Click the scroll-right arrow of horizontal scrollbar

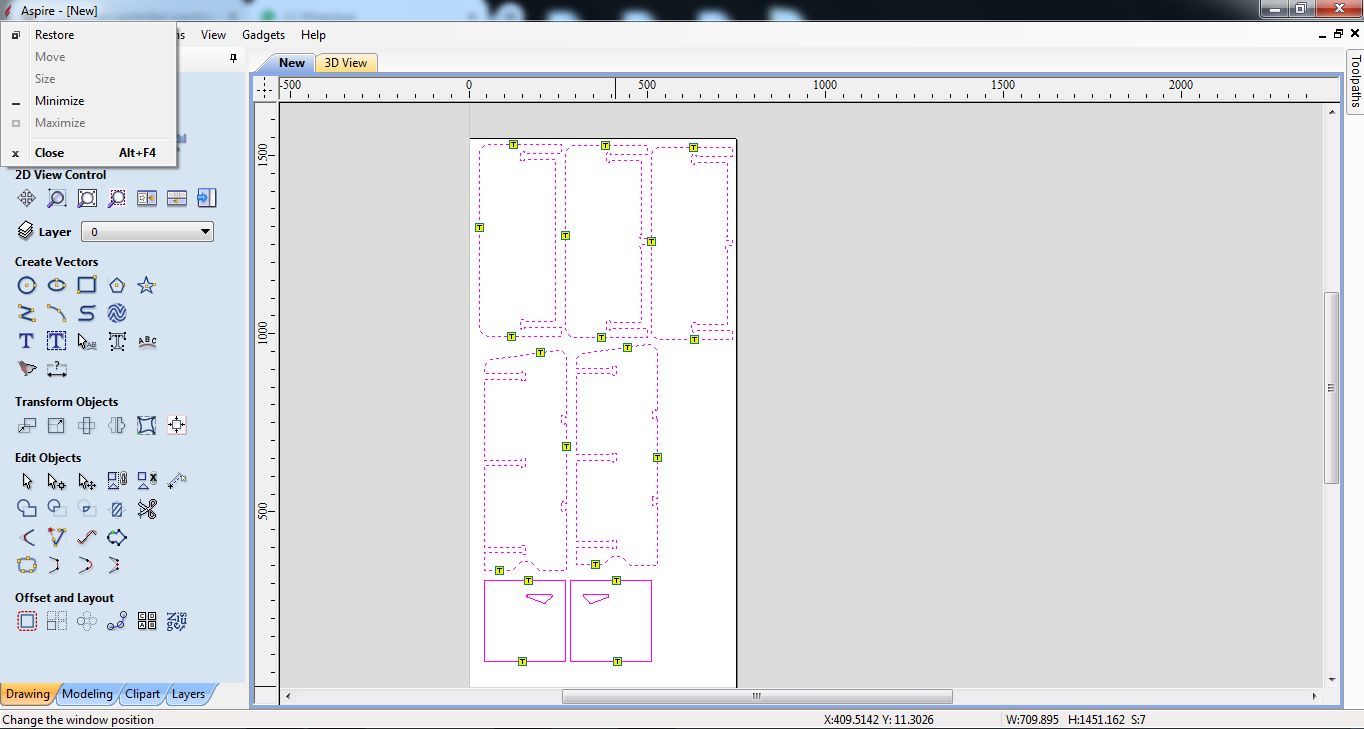1315,696
